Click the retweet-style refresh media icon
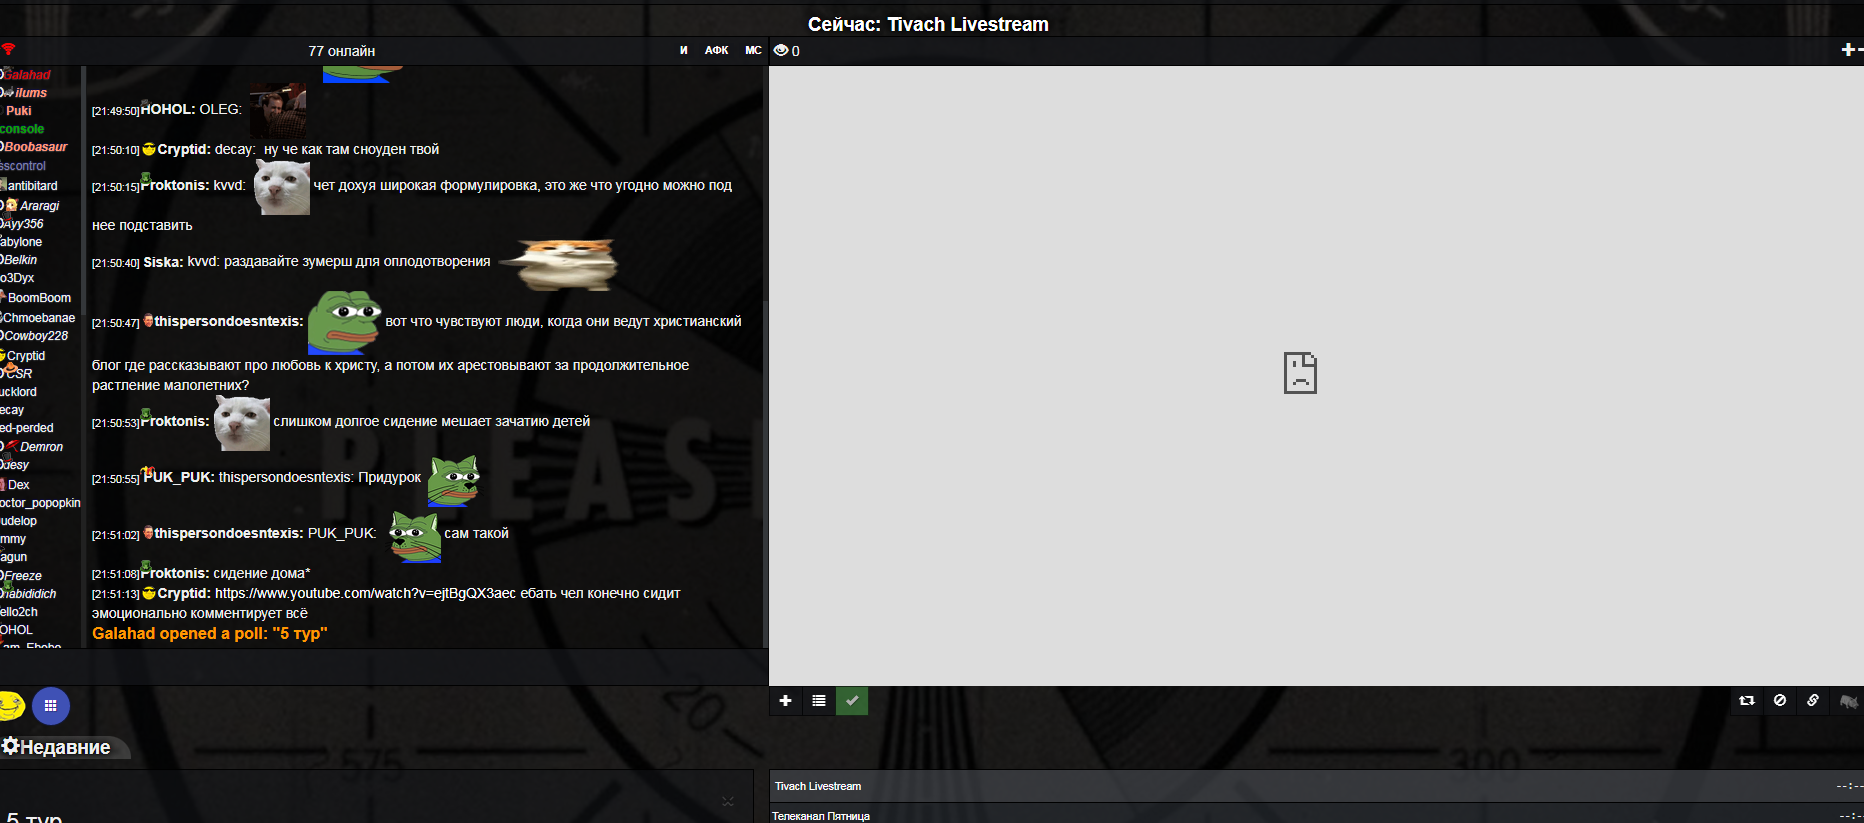 pyautogui.click(x=1747, y=701)
